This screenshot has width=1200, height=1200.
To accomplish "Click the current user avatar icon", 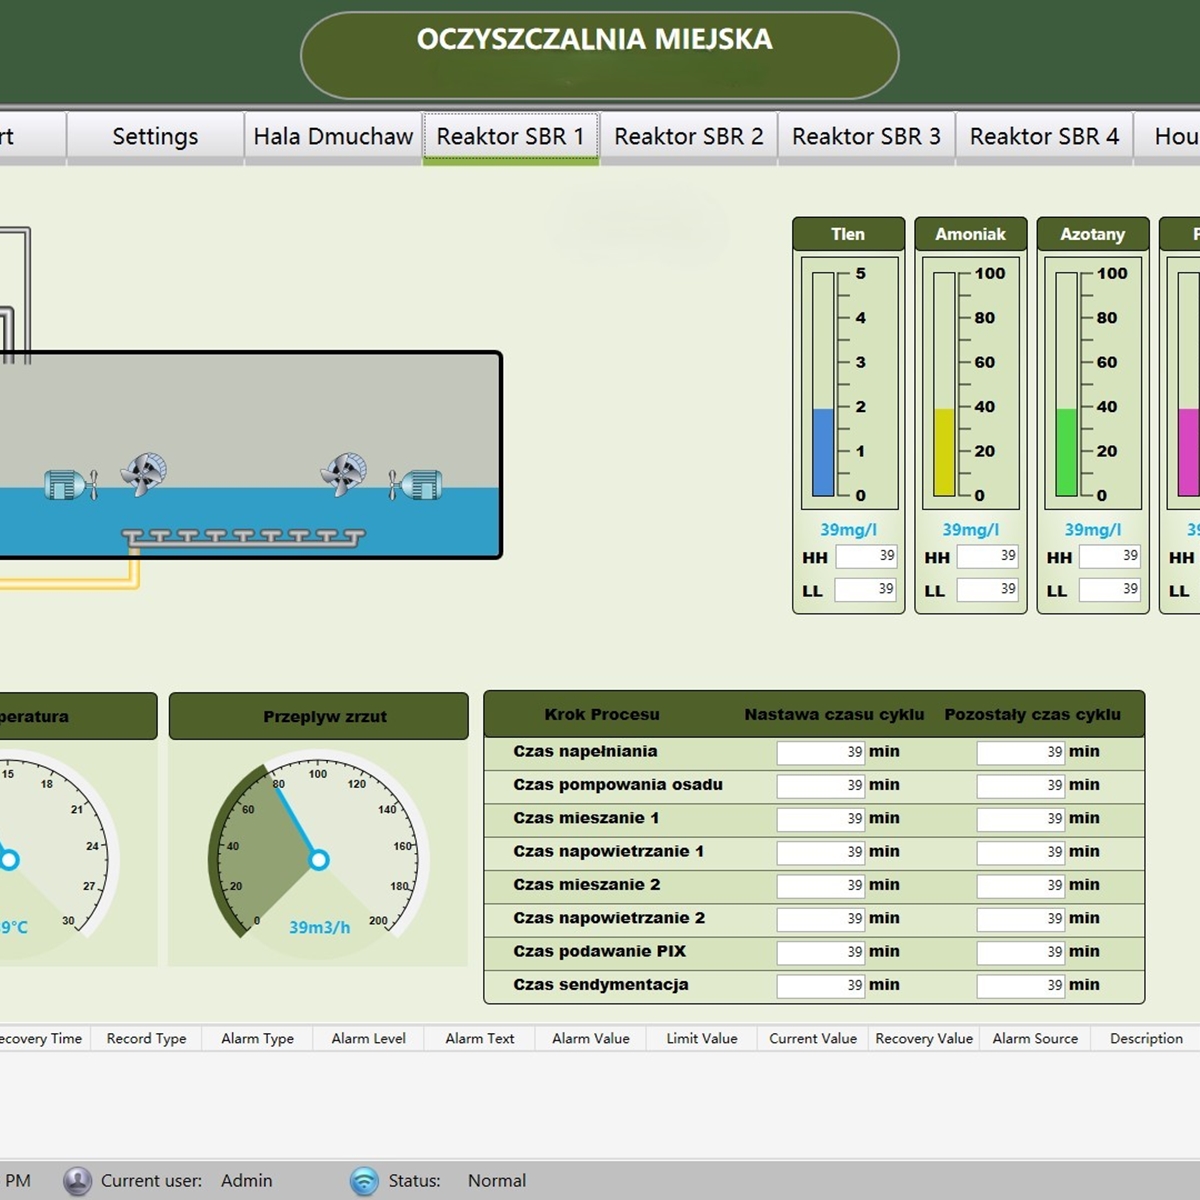I will coord(77,1181).
